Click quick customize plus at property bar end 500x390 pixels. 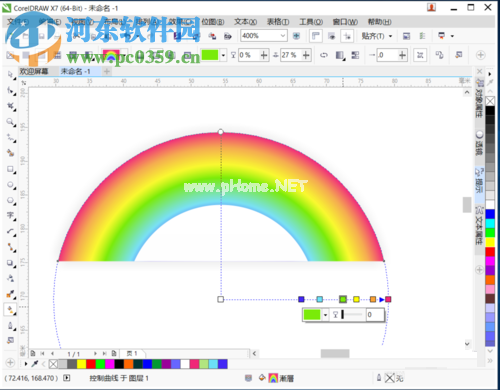coord(480,55)
